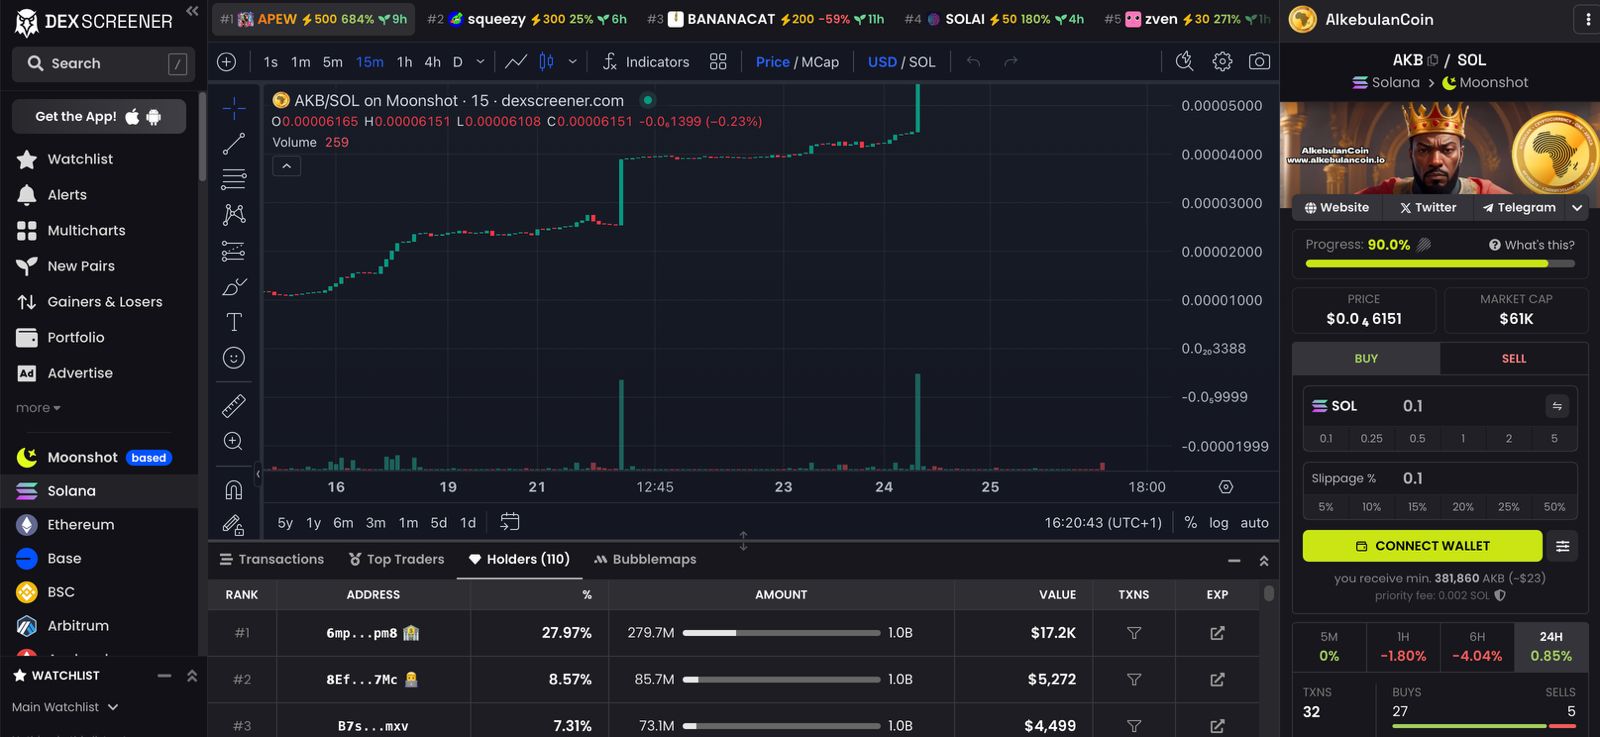Collapse the DEX Screener sidebar

pos(192,12)
